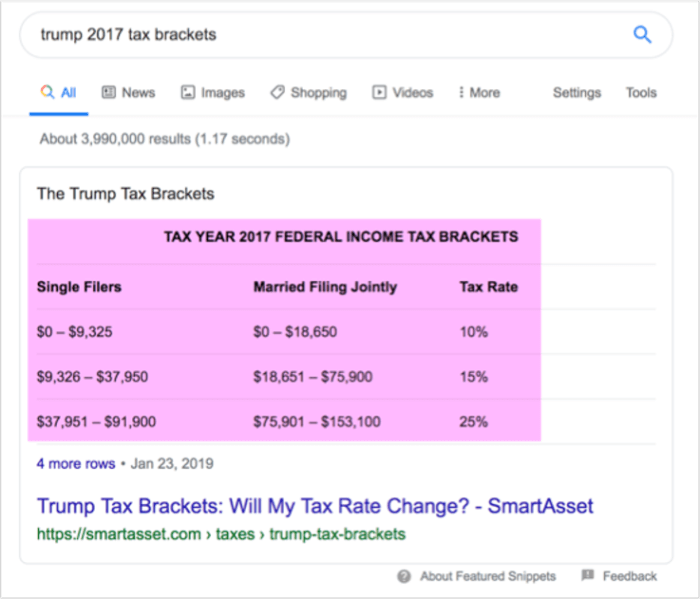Switch to the News tab
The width and height of the screenshot is (700, 599).
138,92
